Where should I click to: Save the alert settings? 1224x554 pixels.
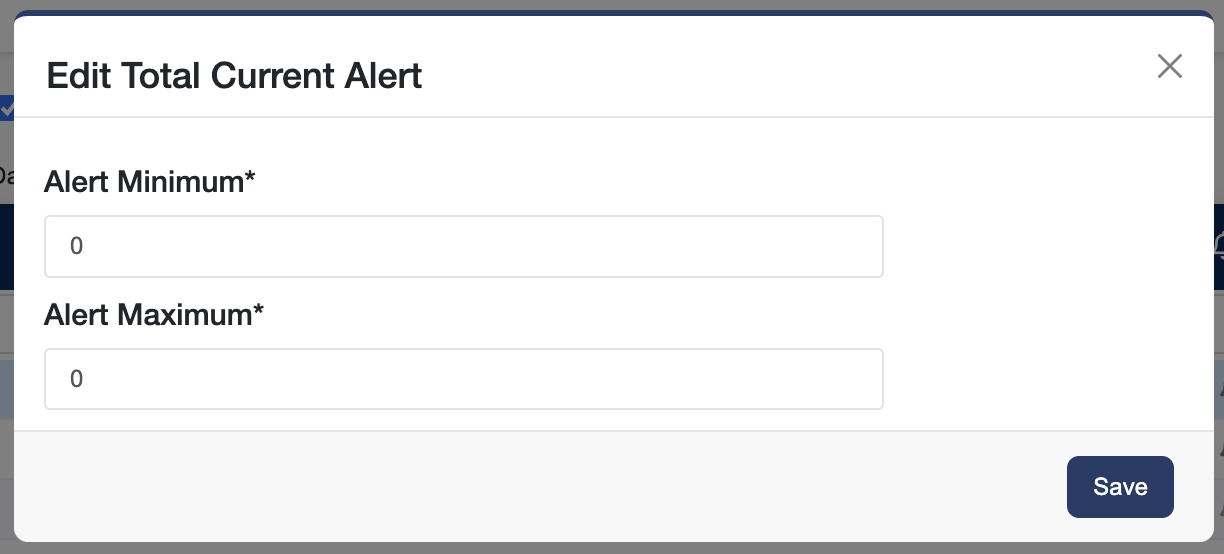pyautogui.click(x=1119, y=487)
